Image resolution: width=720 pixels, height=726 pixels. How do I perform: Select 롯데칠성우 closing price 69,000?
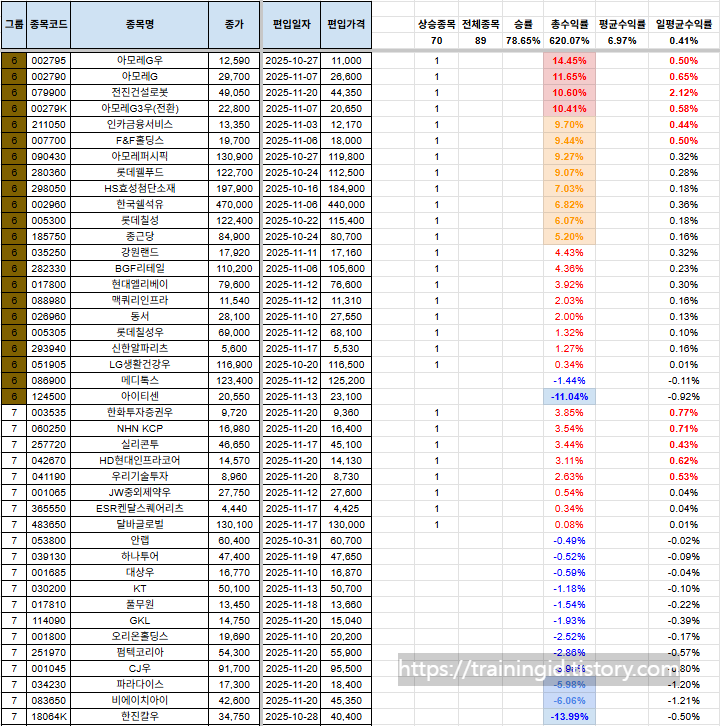pos(234,332)
